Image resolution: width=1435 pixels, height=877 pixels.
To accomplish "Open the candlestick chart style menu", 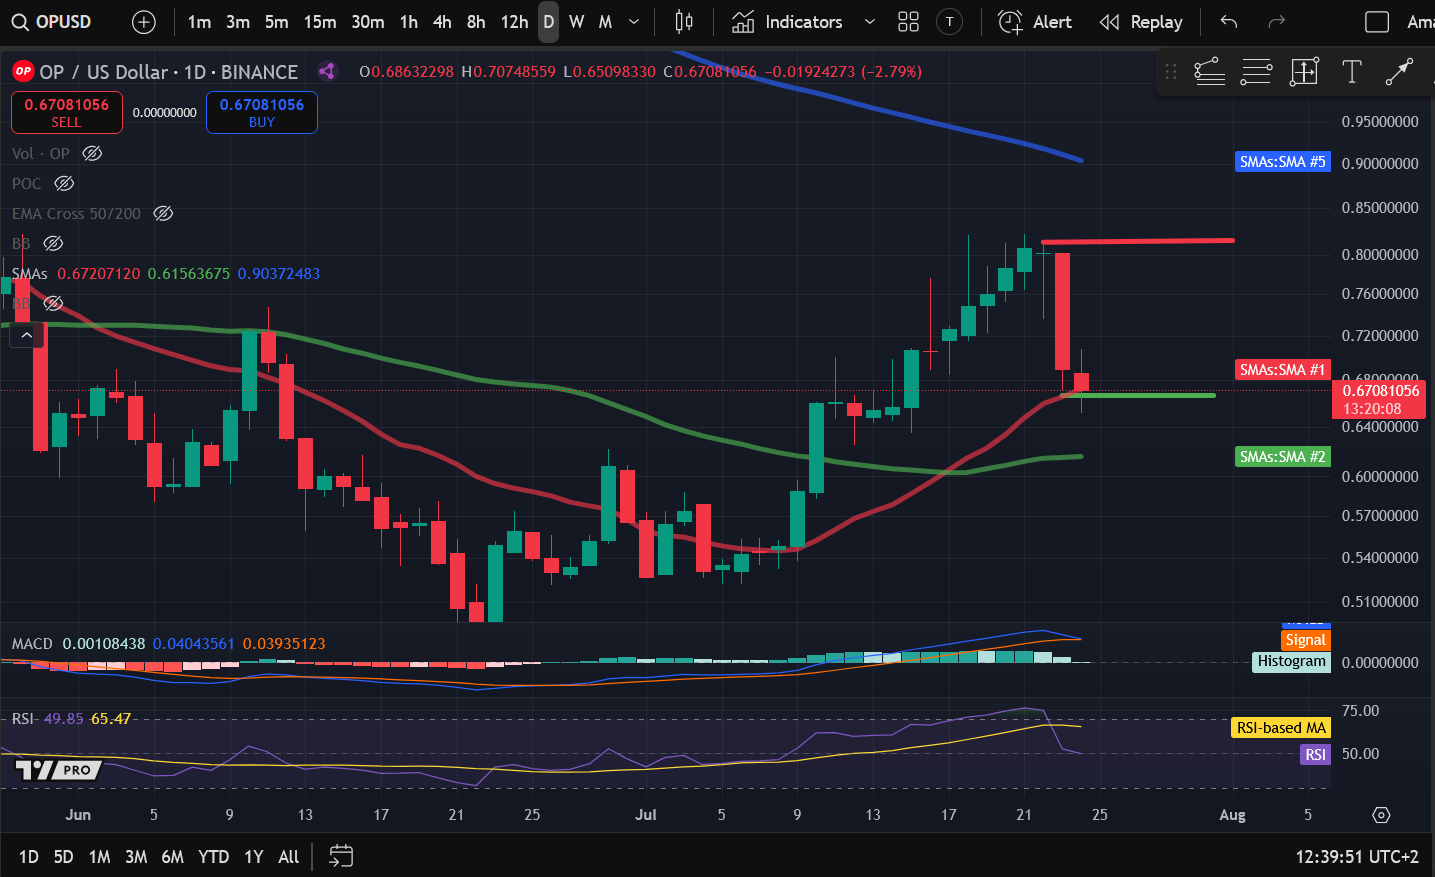I will point(684,22).
